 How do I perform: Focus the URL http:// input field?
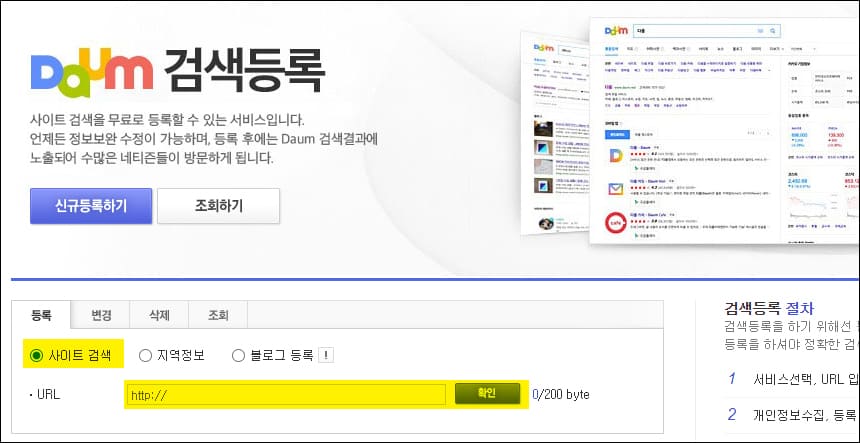click(286, 395)
